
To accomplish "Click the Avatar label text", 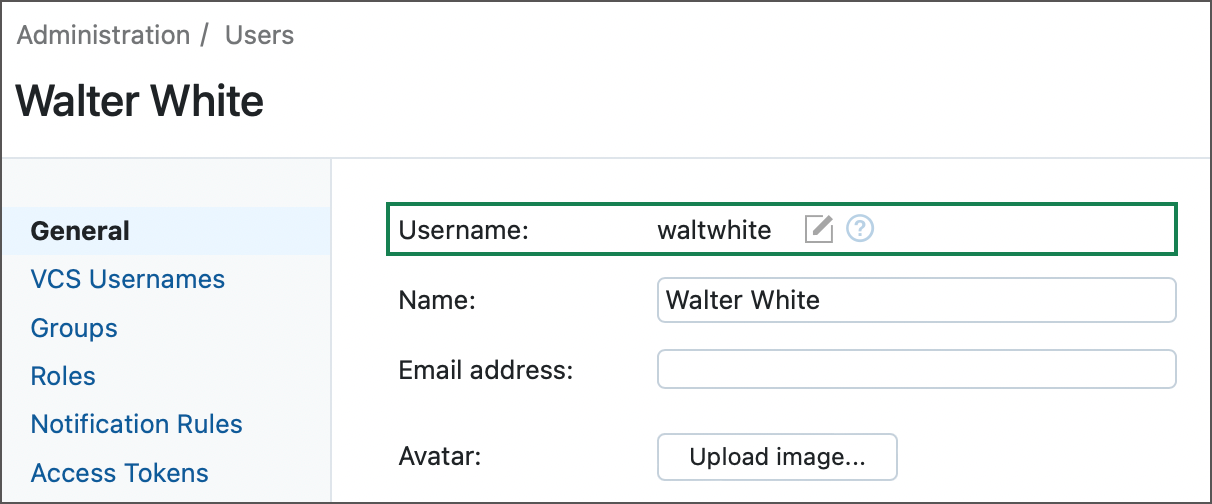I will pyautogui.click(x=440, y=457).
